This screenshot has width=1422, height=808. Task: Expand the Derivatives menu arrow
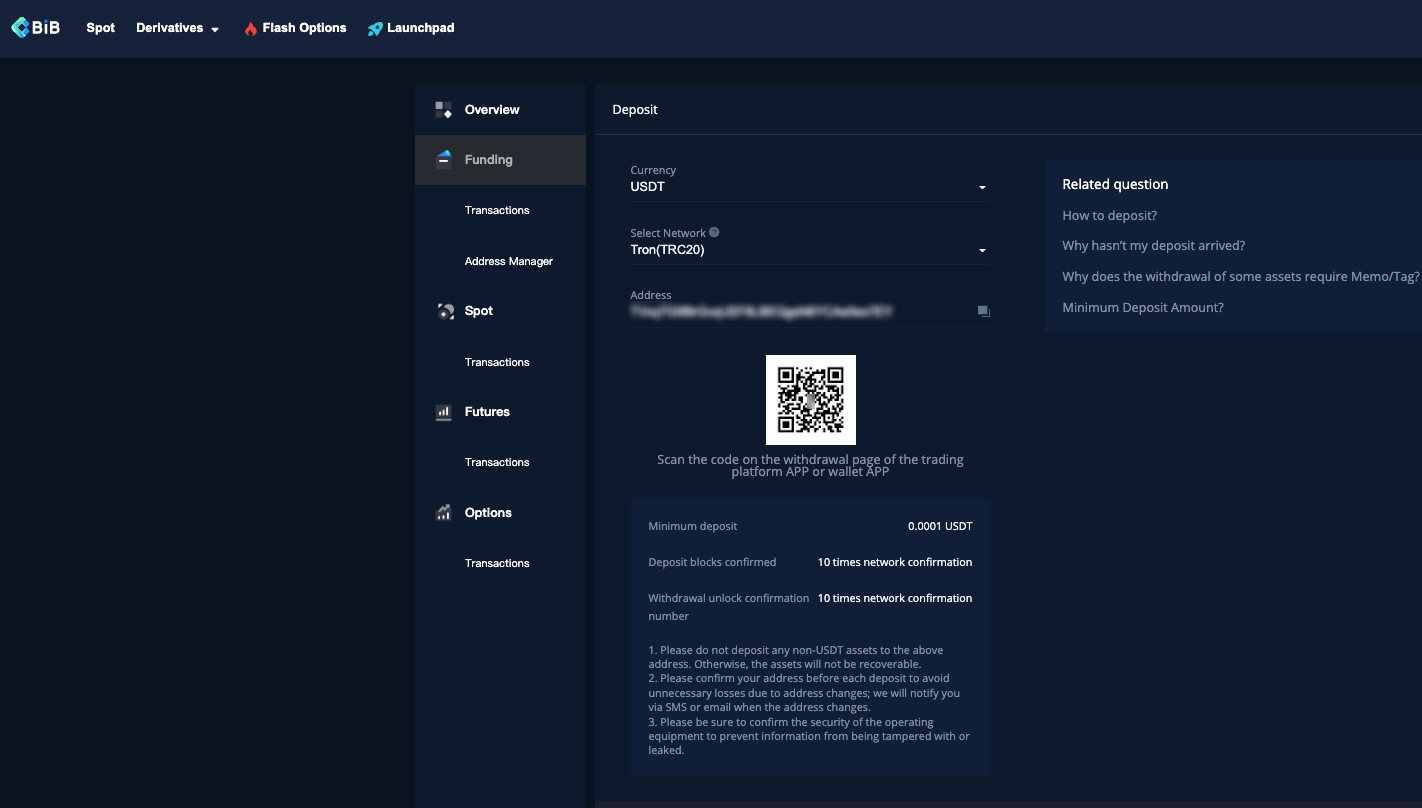[x=215, y=30]
